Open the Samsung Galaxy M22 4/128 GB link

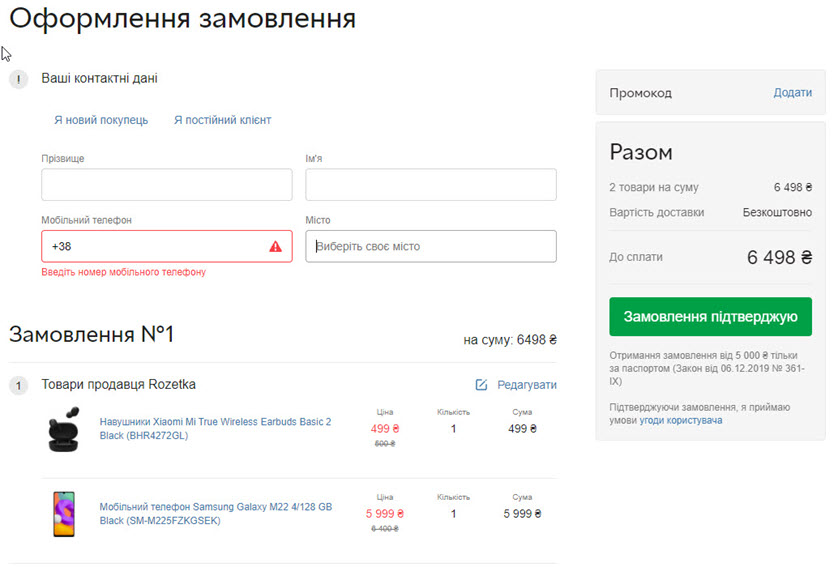(x=216, y=514)
